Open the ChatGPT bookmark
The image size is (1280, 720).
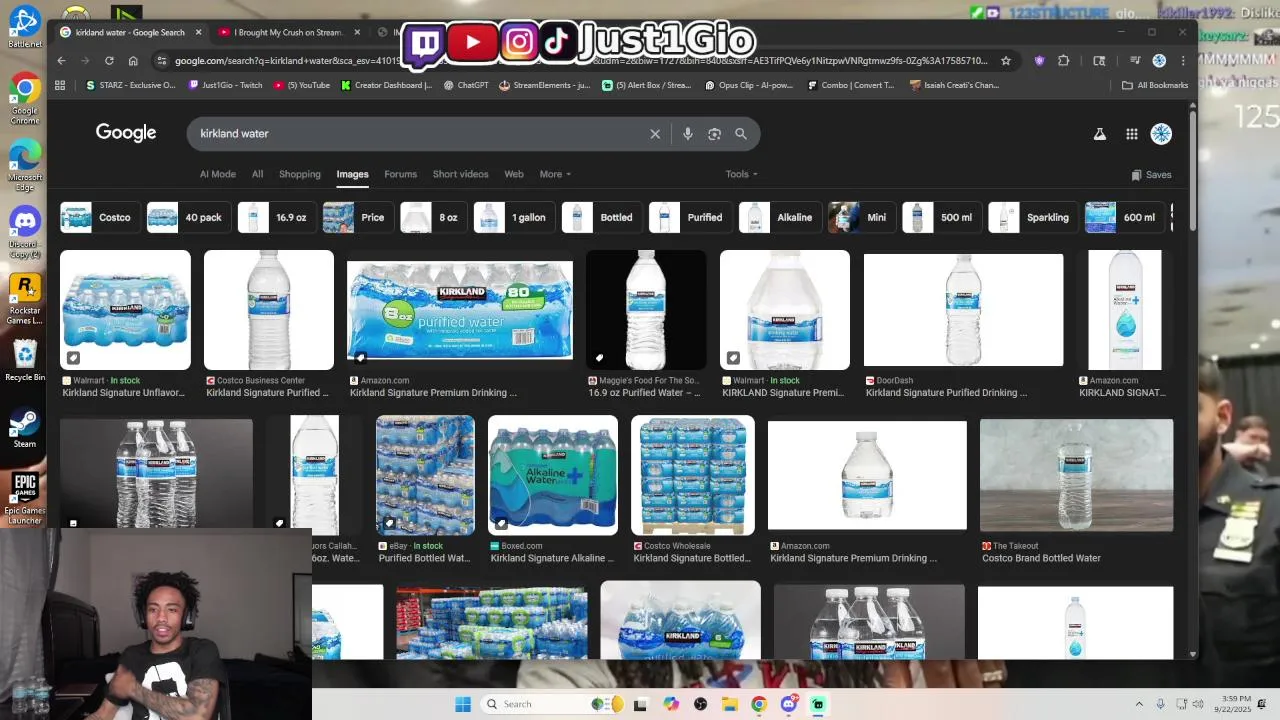tap(465, 85)
